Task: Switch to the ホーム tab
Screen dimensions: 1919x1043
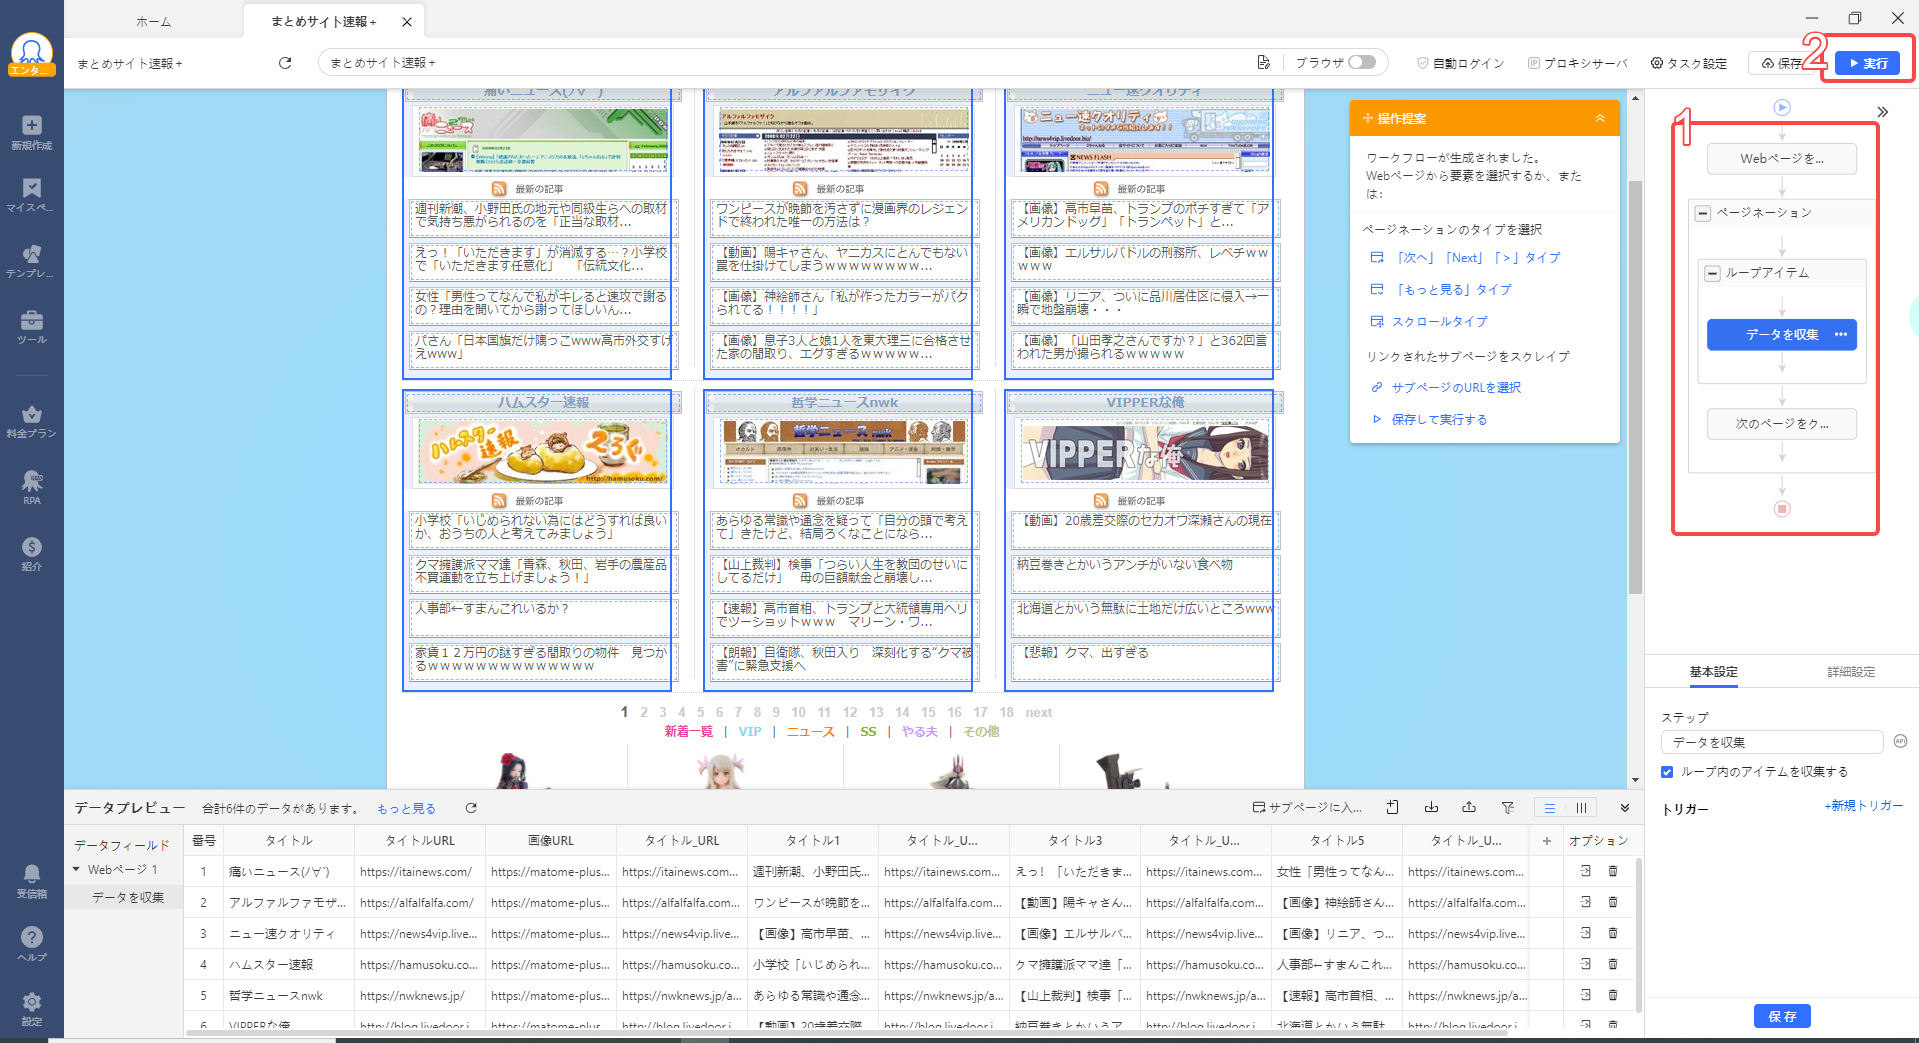Action: tap(154, 21)
